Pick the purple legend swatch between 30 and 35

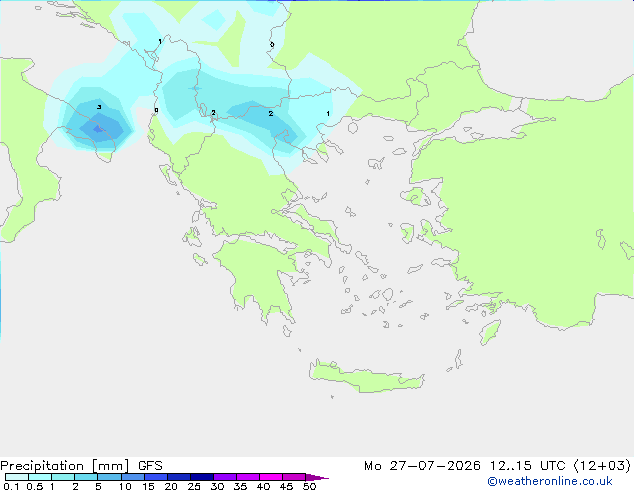pyautogui.click(x=225, y=477)
